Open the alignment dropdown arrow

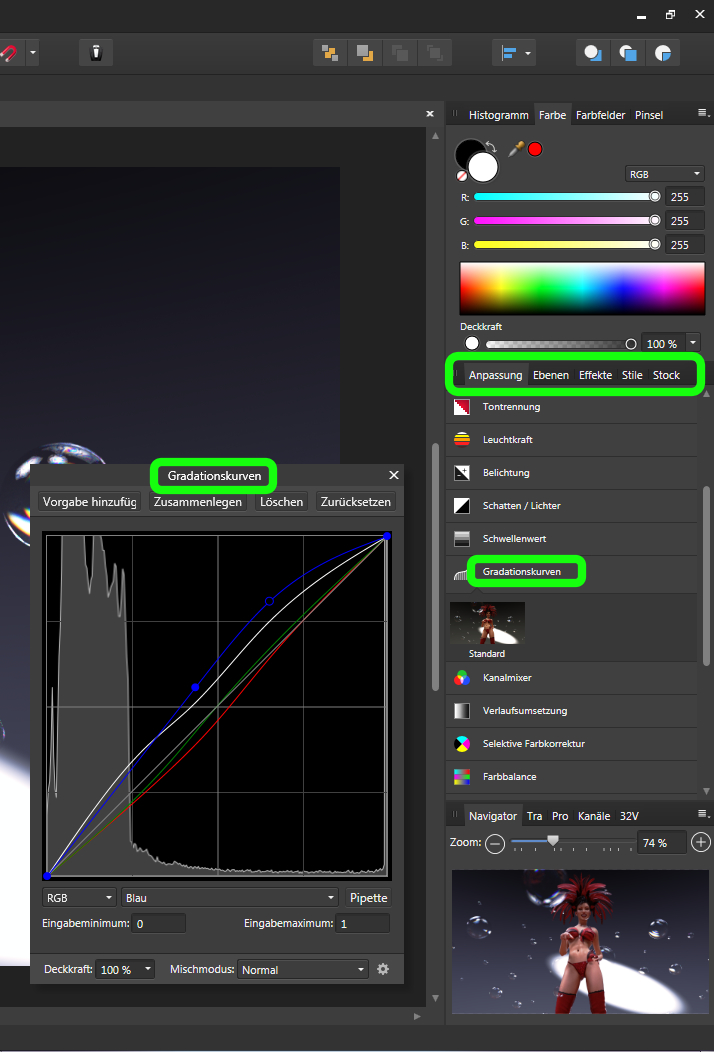[x=529, y=52]
